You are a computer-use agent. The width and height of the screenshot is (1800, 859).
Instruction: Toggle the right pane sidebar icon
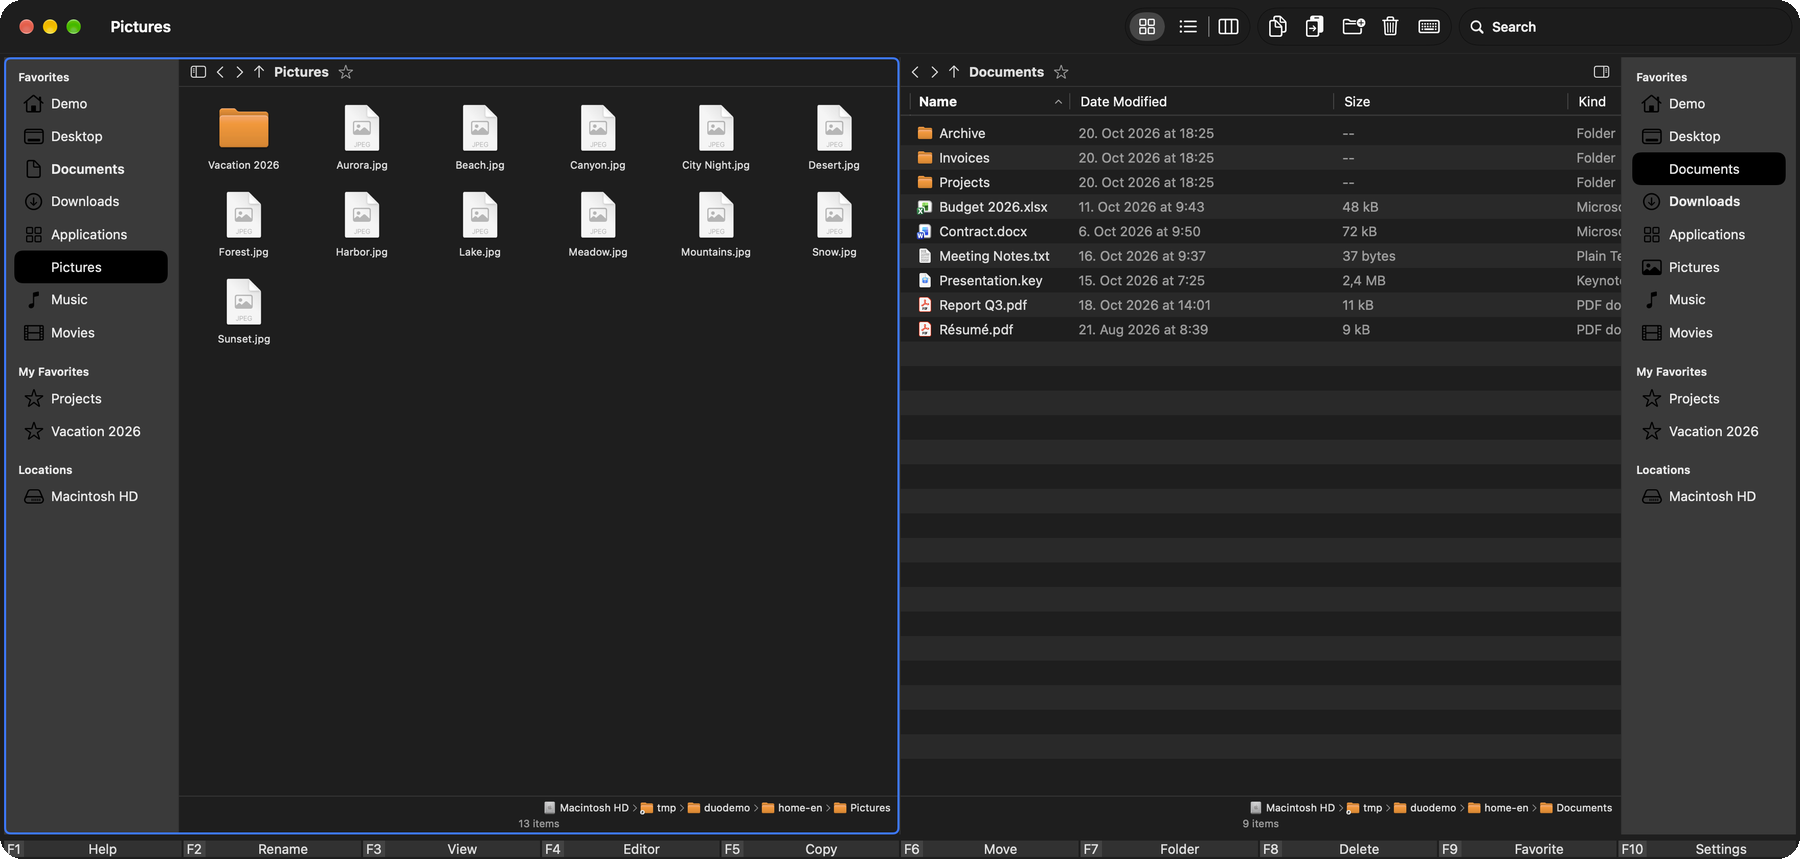click(x=1601, y=72)
